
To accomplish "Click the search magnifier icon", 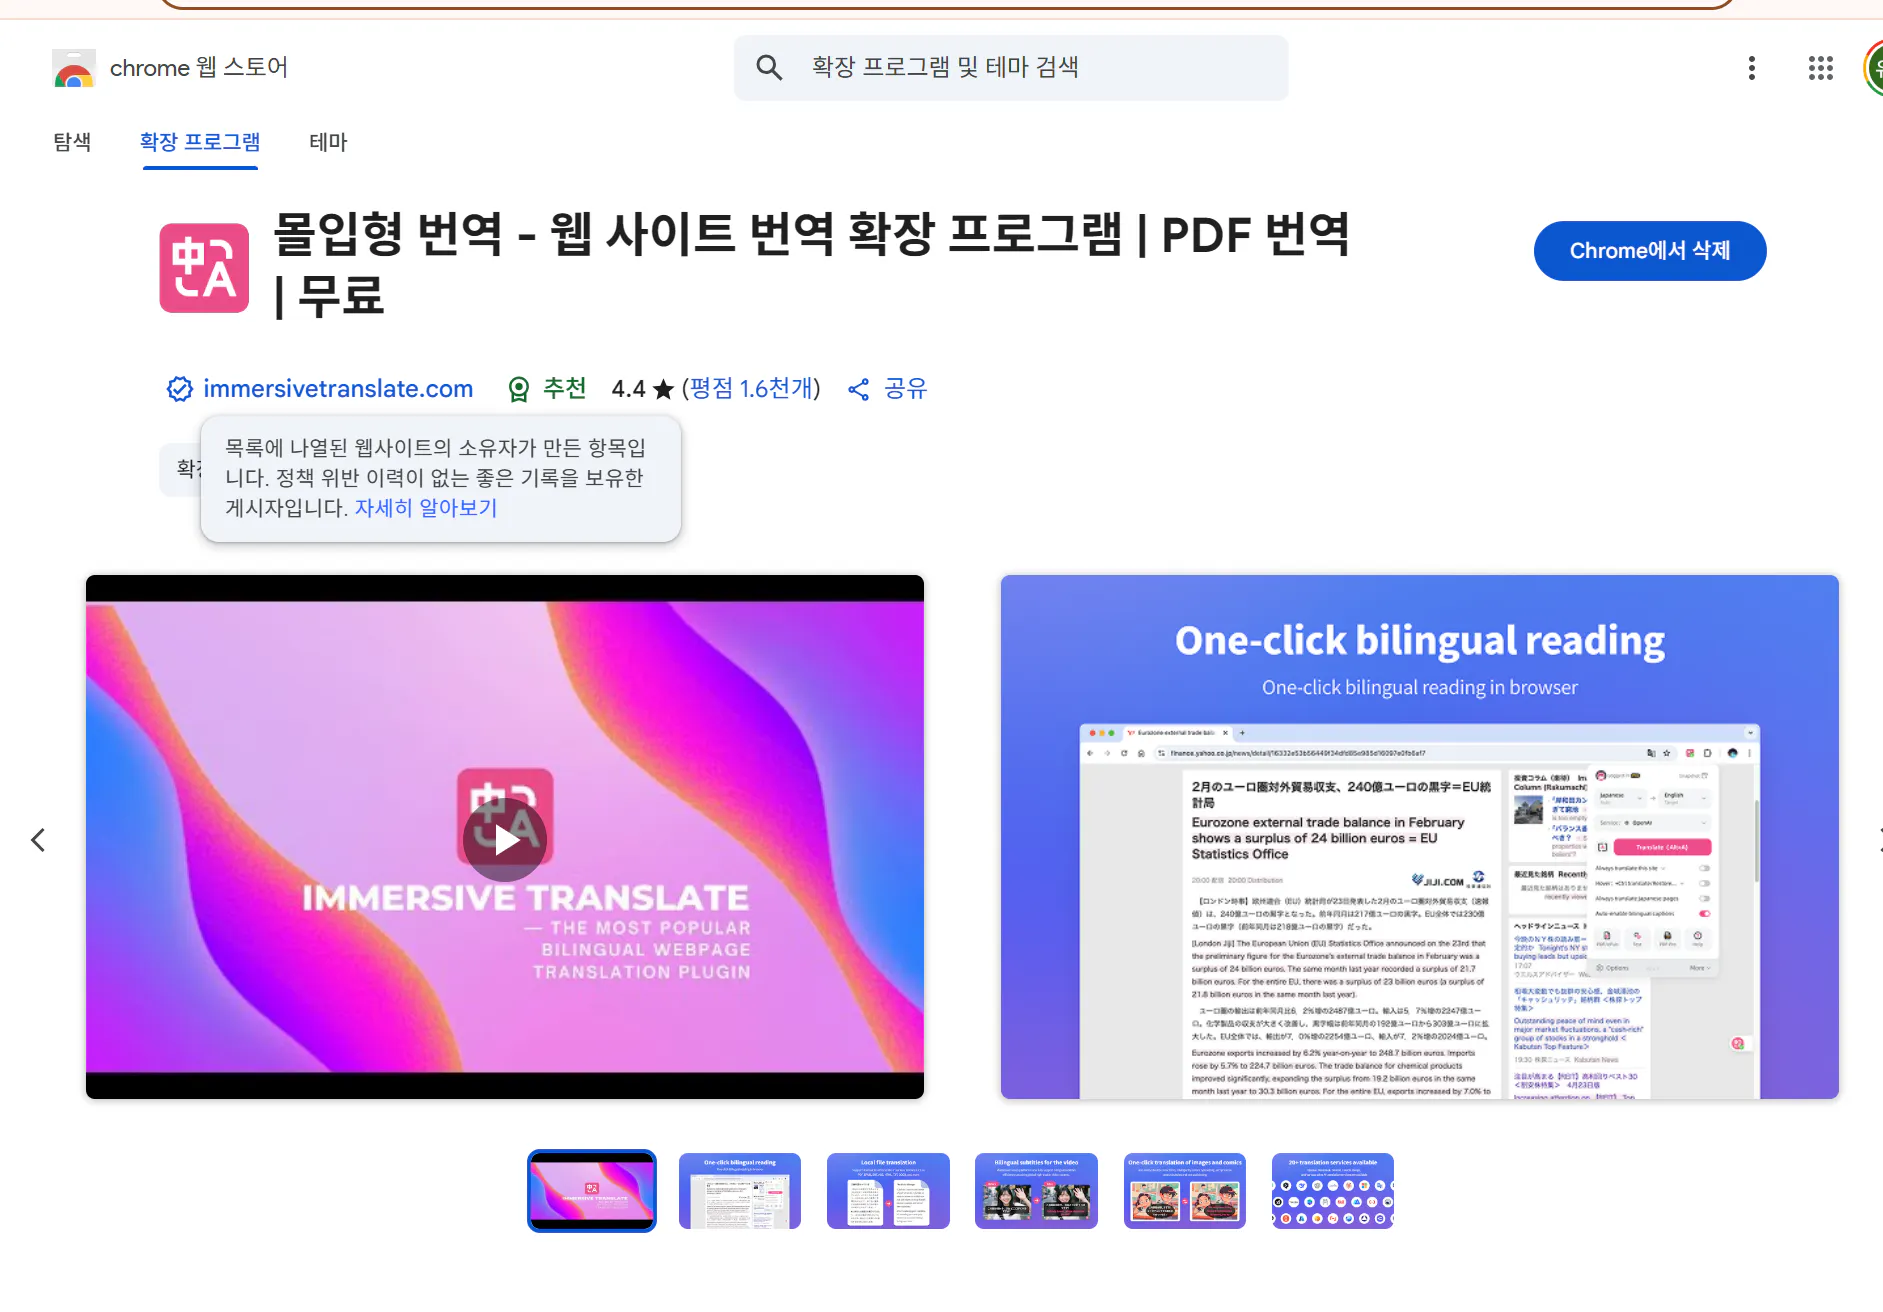I will (x=769, y=67).
